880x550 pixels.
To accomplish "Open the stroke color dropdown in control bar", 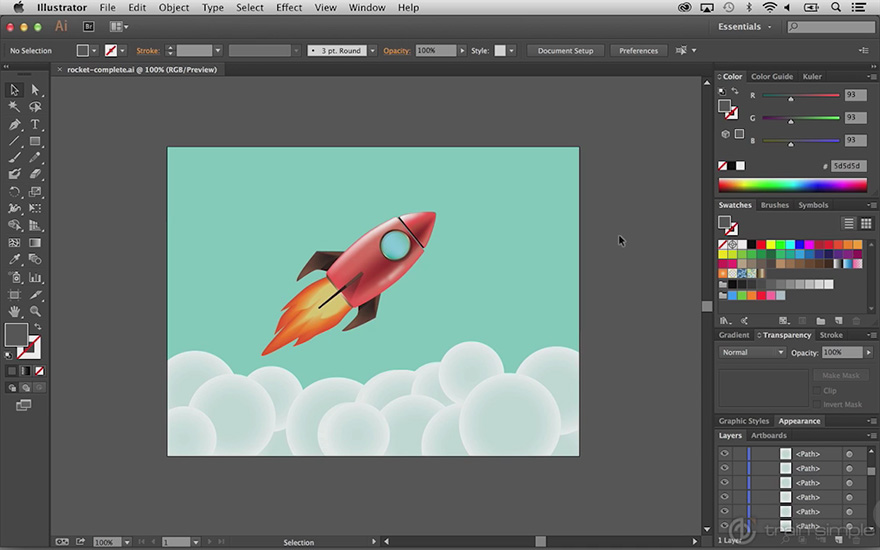I will [x=122, y=51].
